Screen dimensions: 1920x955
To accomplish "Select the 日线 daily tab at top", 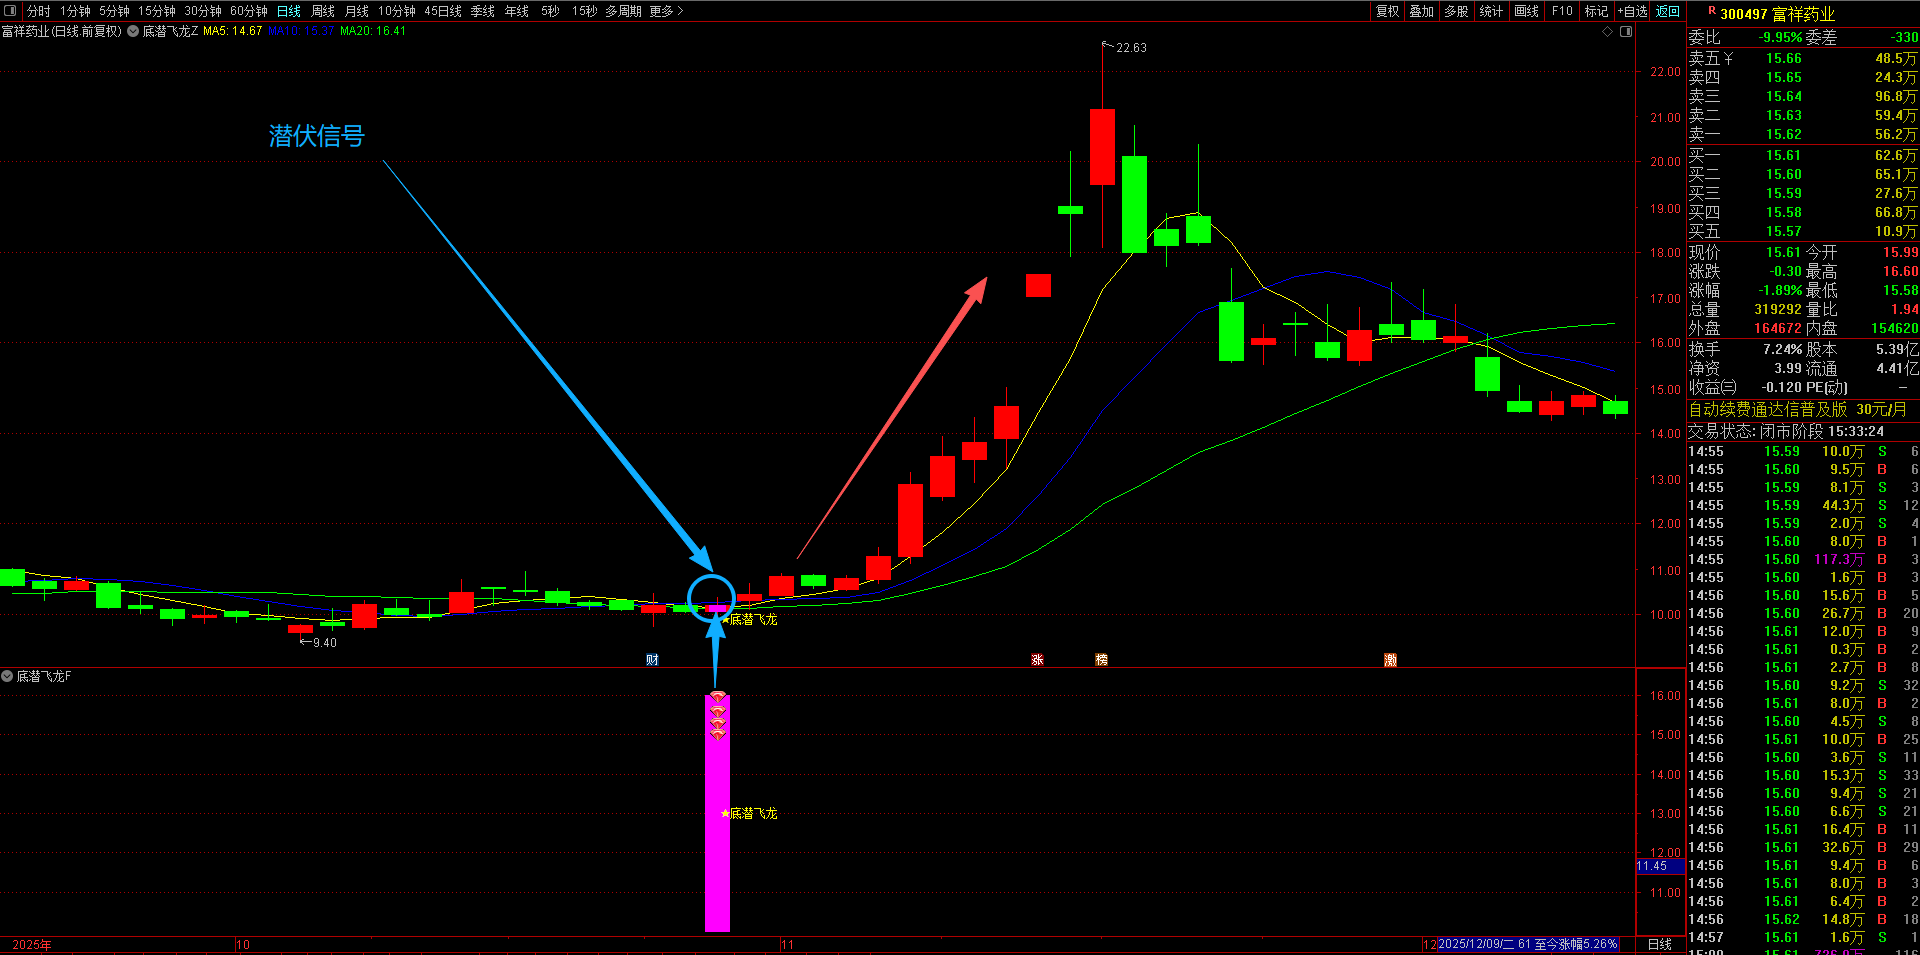I will [289, 11].
